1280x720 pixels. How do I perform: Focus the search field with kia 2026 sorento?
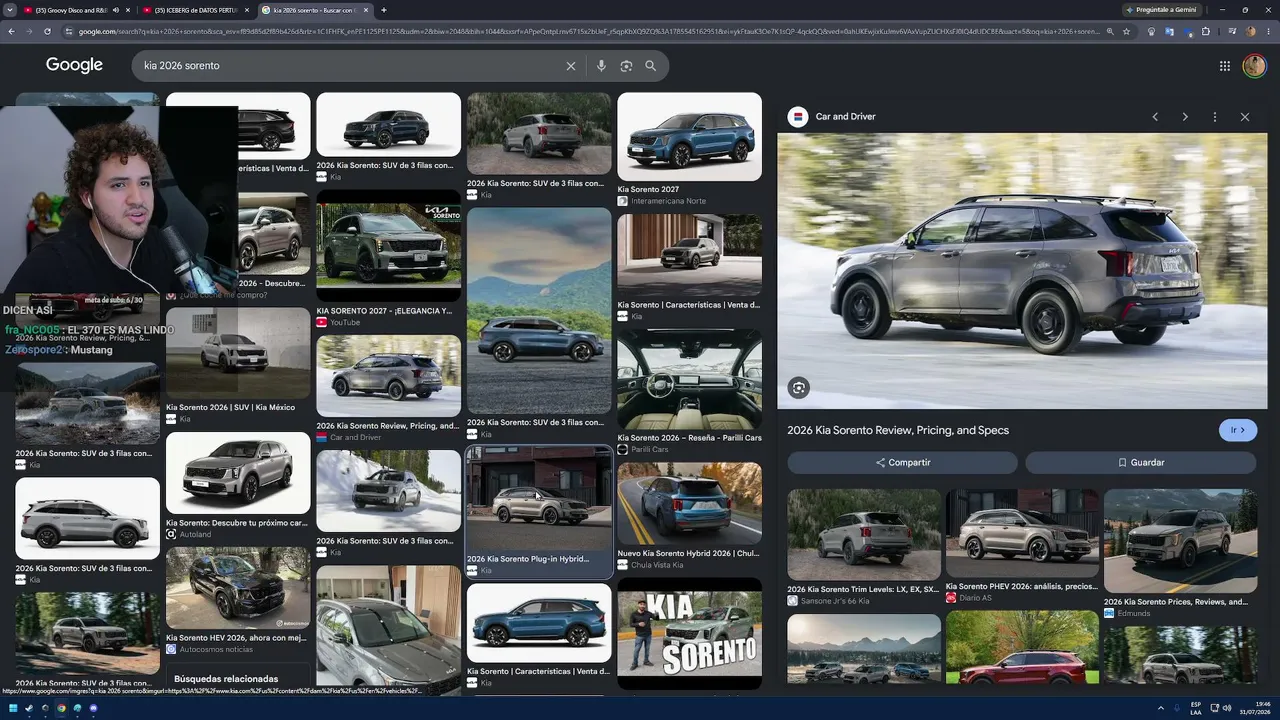350,66
